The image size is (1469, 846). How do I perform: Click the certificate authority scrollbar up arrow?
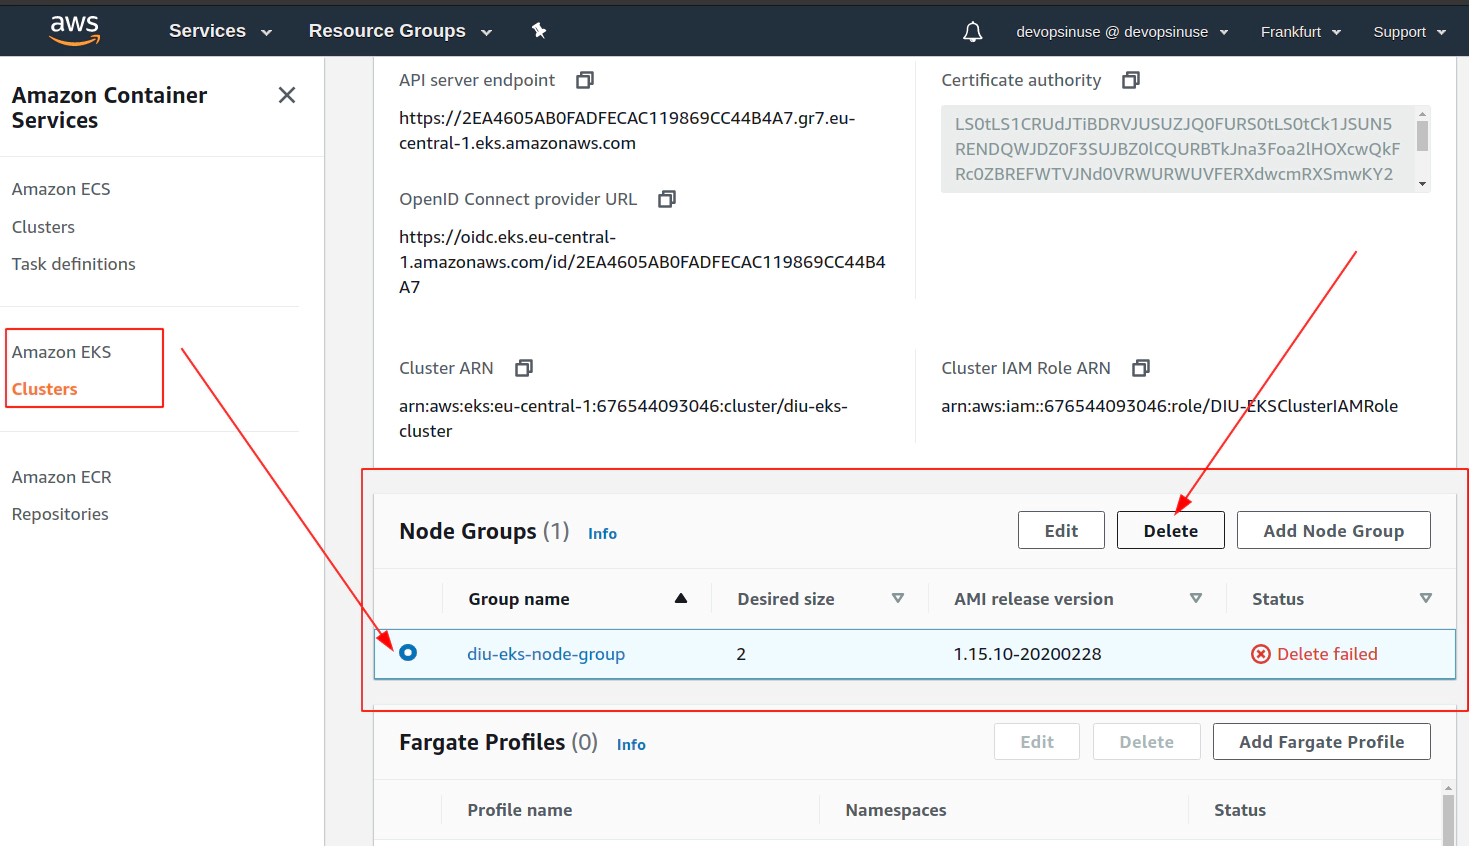[1422, 114]
